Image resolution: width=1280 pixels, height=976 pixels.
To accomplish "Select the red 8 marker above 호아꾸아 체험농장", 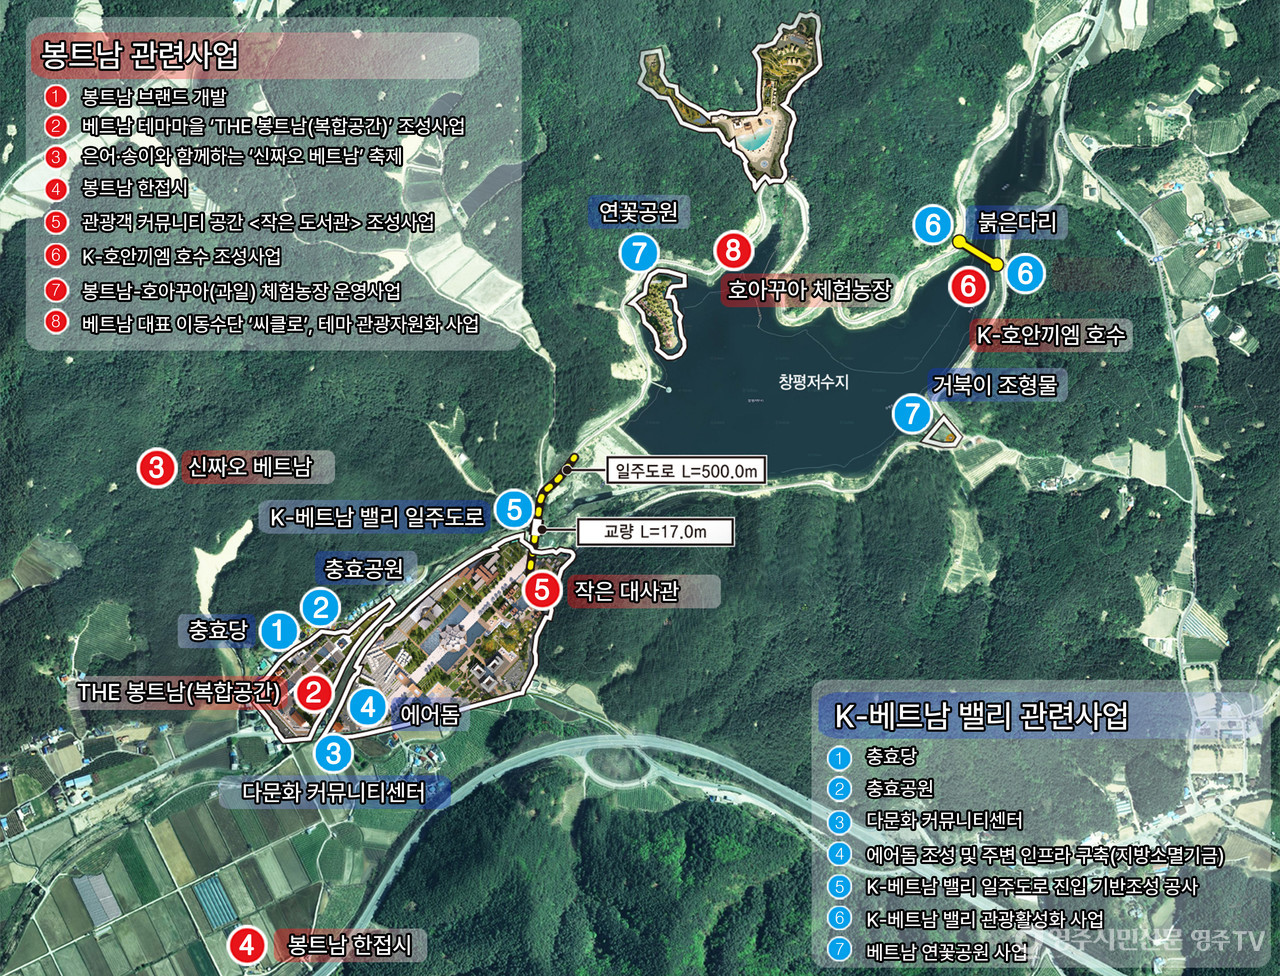I will pyautogui.click(x=733, y=252).
